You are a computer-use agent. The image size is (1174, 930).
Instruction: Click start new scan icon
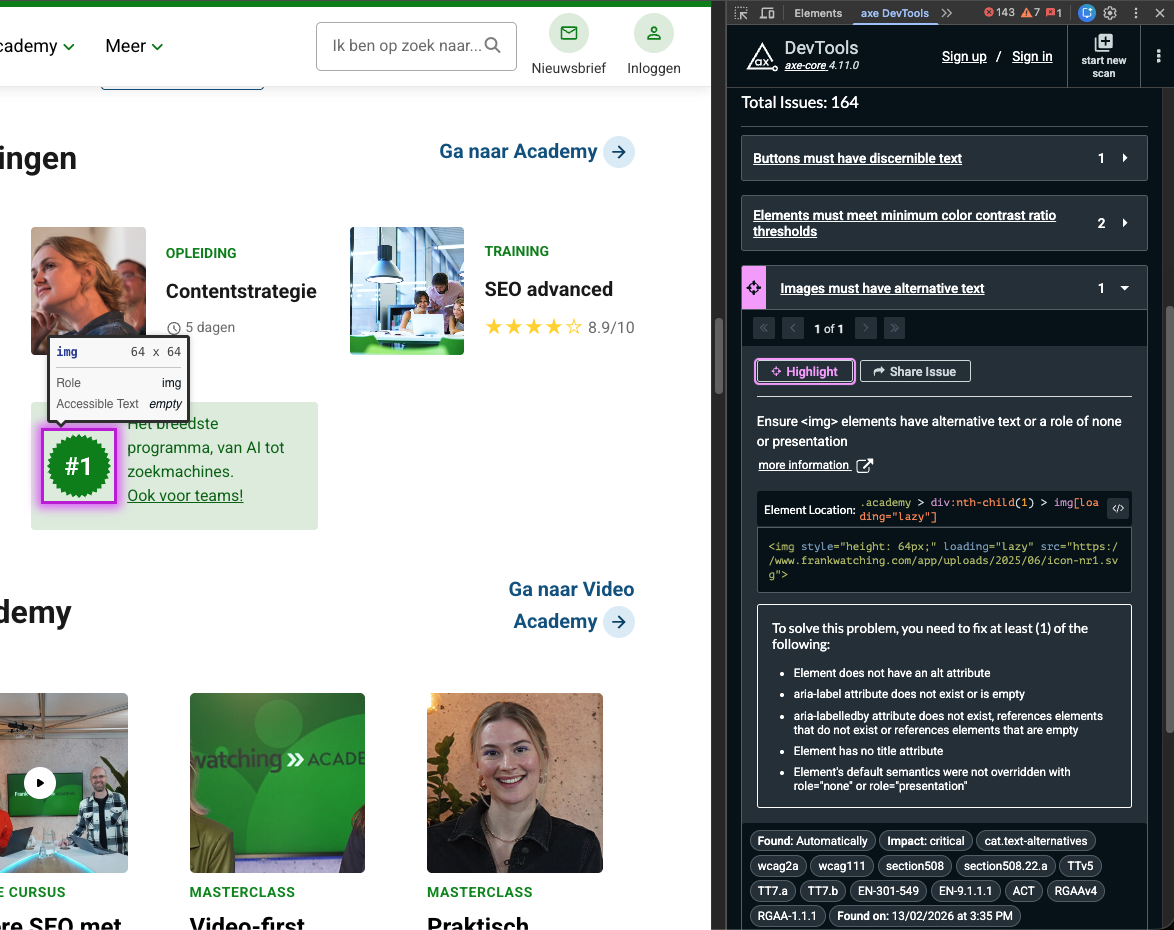coord(1103,43)
